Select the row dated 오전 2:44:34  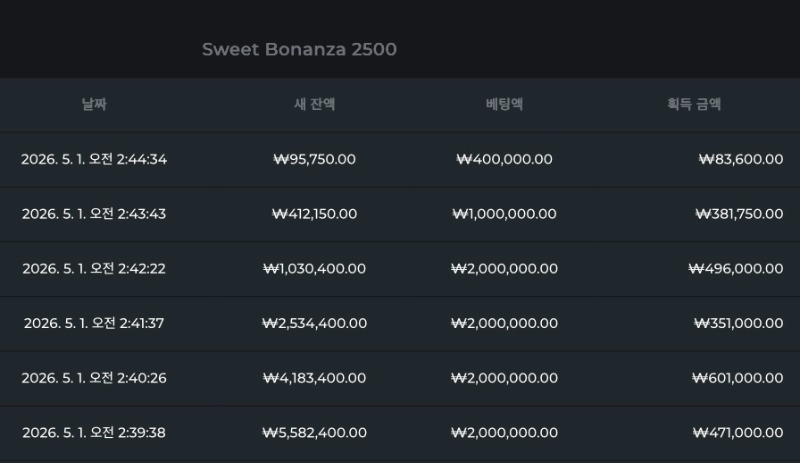point(94,159)
